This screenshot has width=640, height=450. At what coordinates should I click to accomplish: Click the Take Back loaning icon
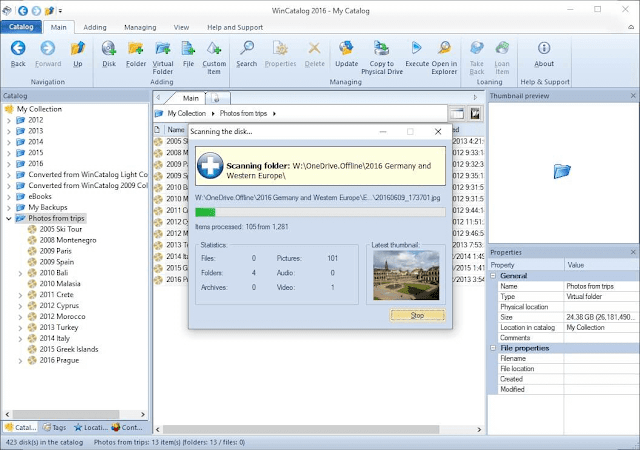point(476,48)
